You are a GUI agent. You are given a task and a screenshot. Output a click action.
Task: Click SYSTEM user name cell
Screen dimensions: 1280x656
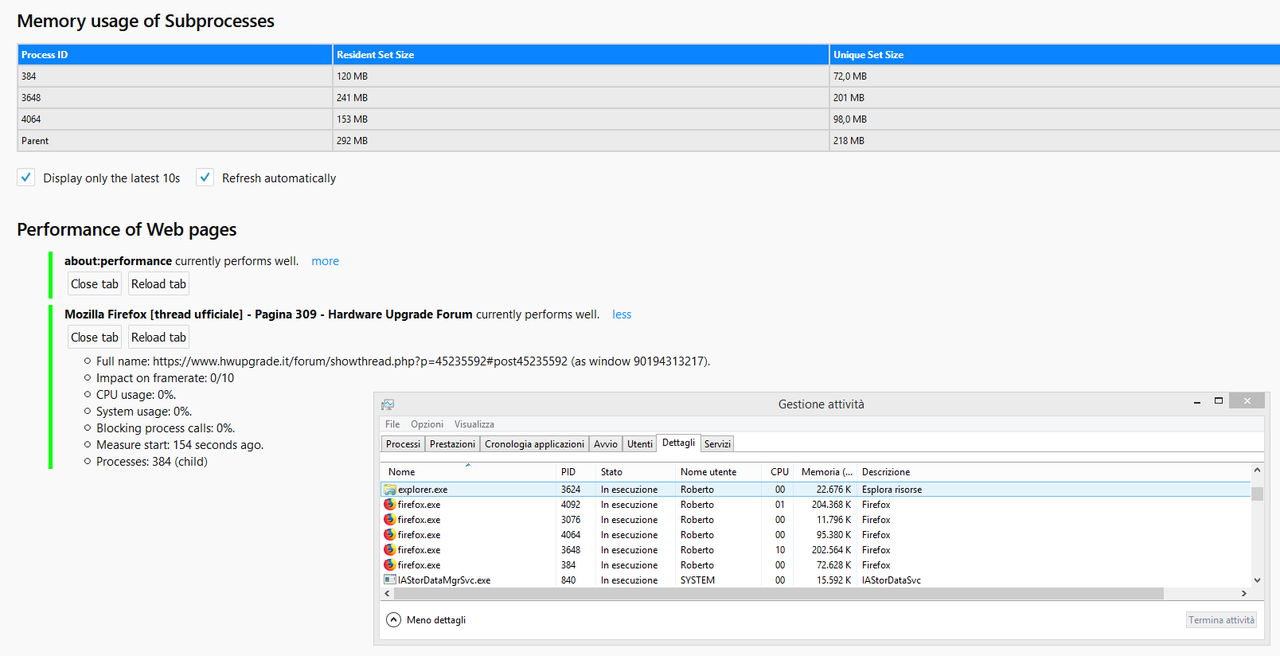click(x=698, y=580)
